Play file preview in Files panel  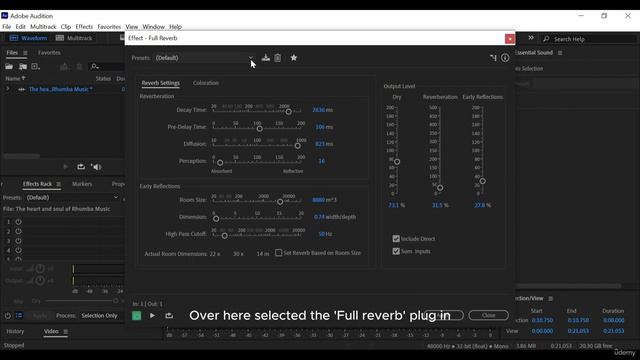[x=66, y=167]
